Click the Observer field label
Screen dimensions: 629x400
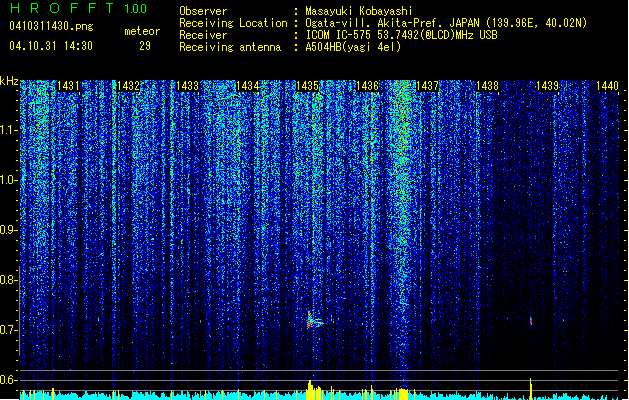(x=203, y=11)
